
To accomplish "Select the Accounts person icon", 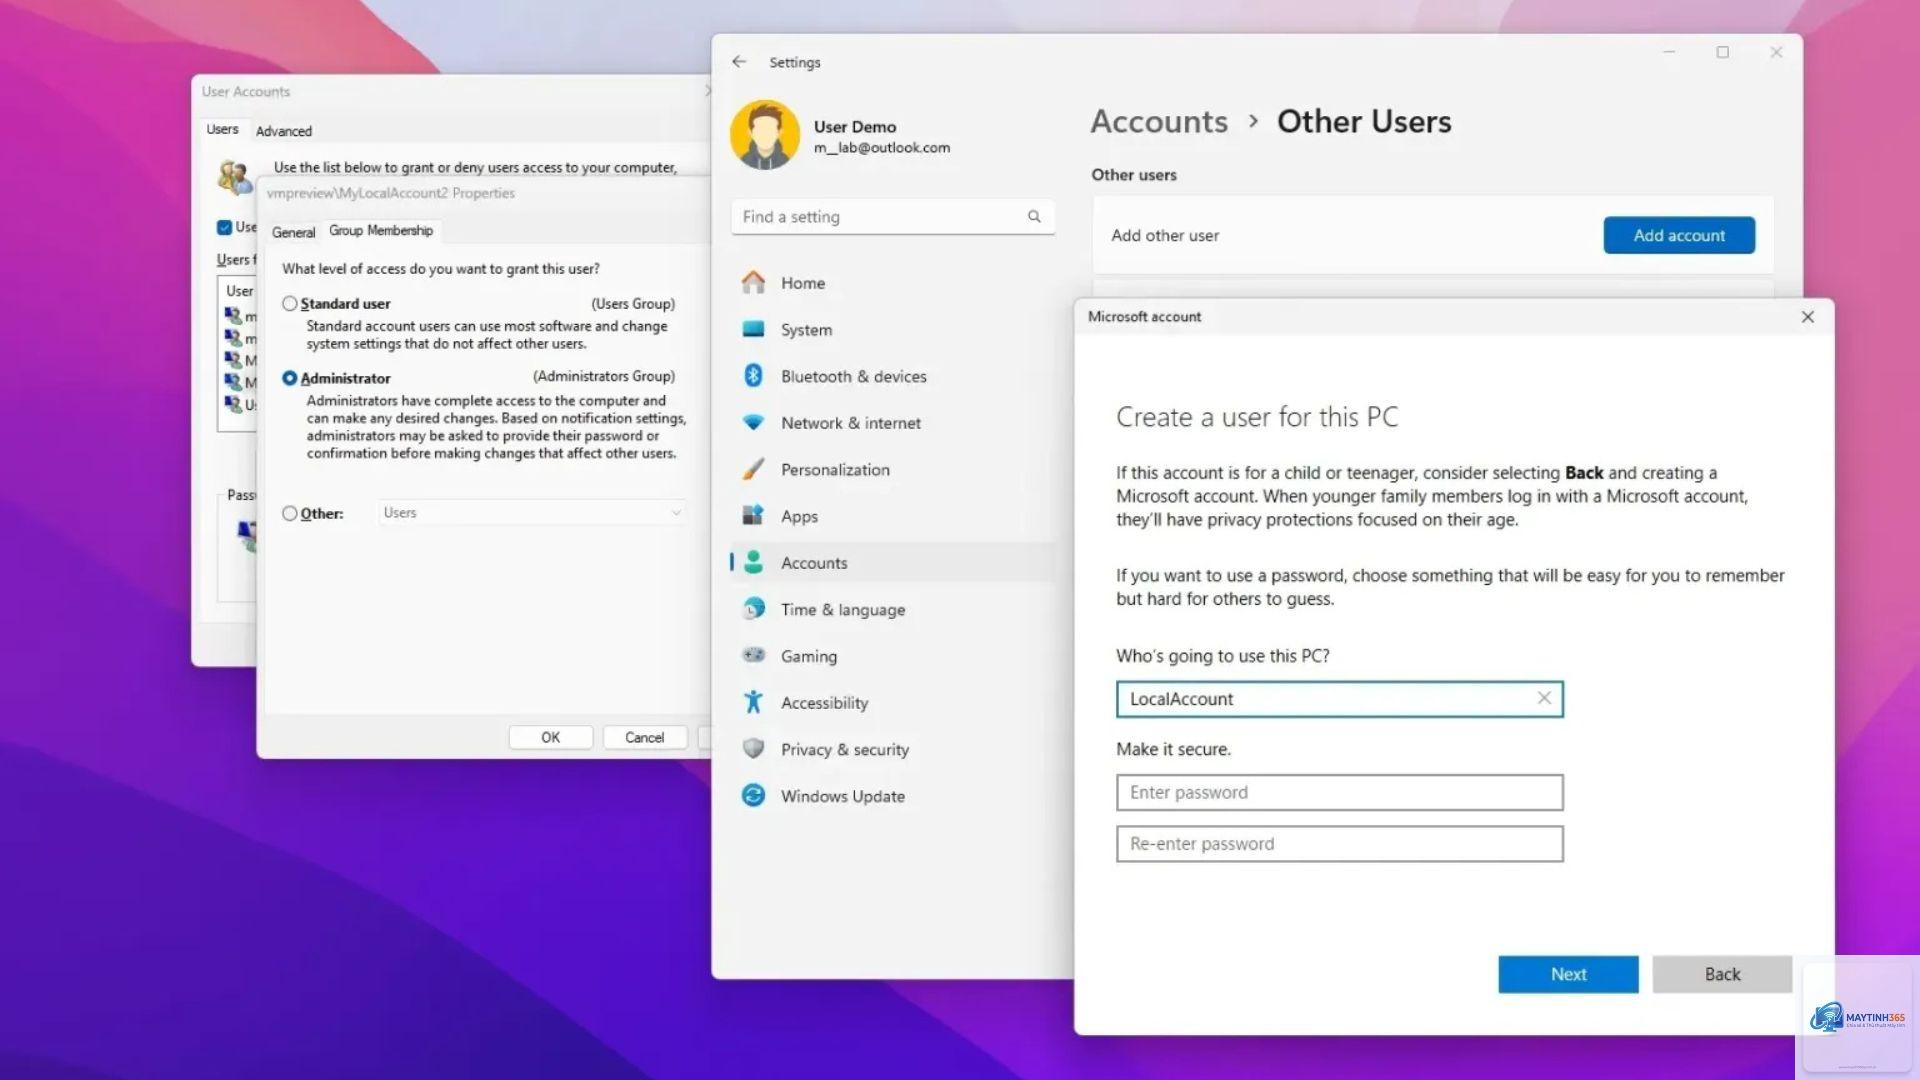I will tap(754, 562).
